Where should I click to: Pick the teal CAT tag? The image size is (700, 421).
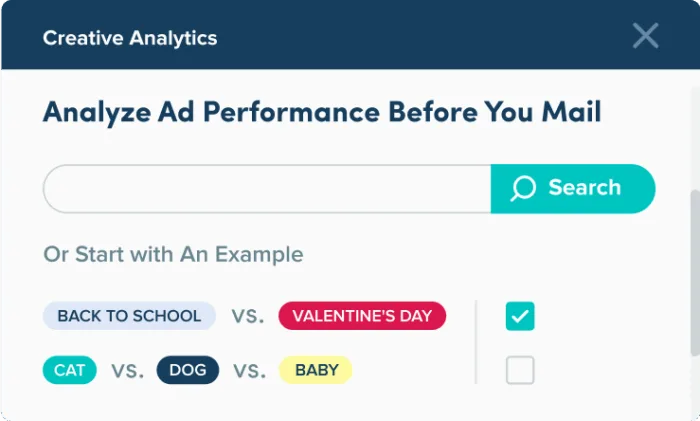coord(70,370)
